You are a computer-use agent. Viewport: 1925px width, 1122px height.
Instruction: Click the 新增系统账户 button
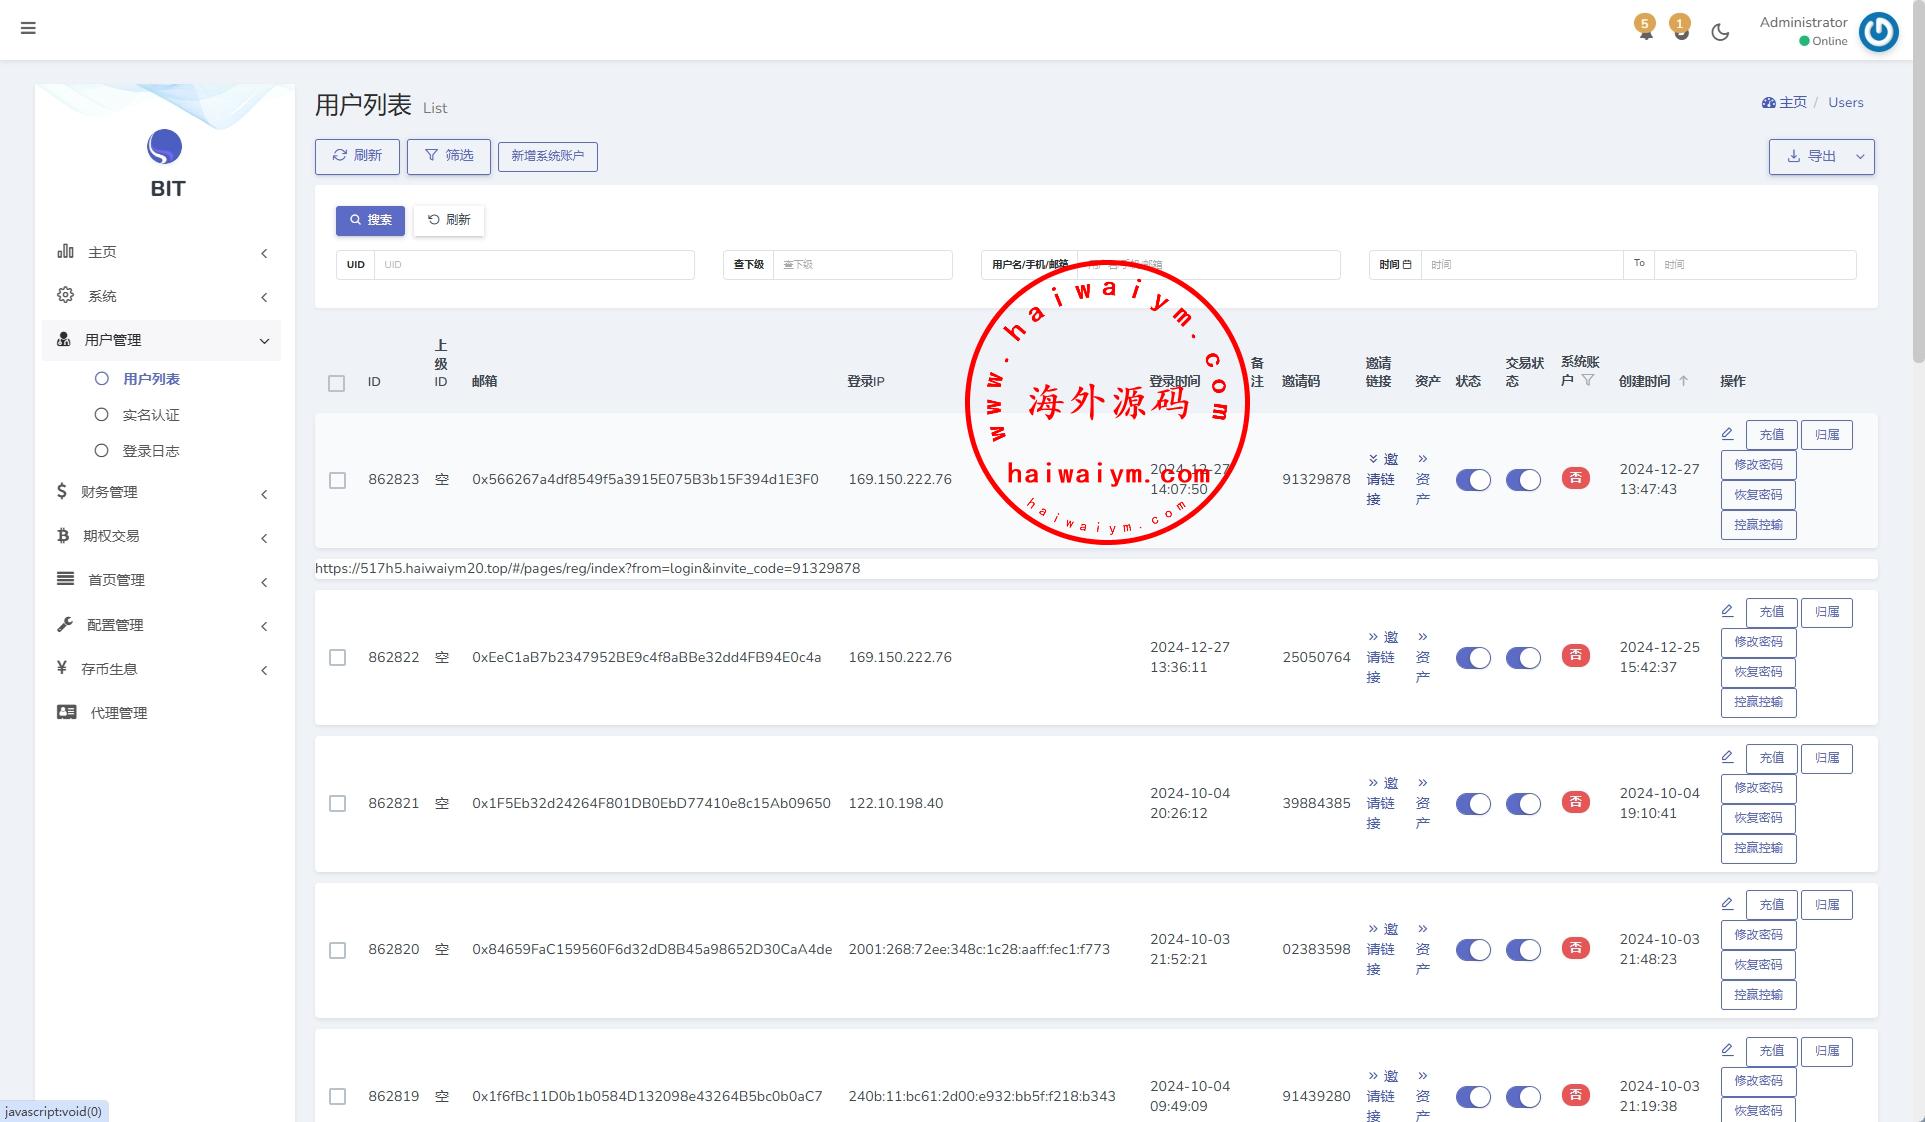(x=547, y=157)
